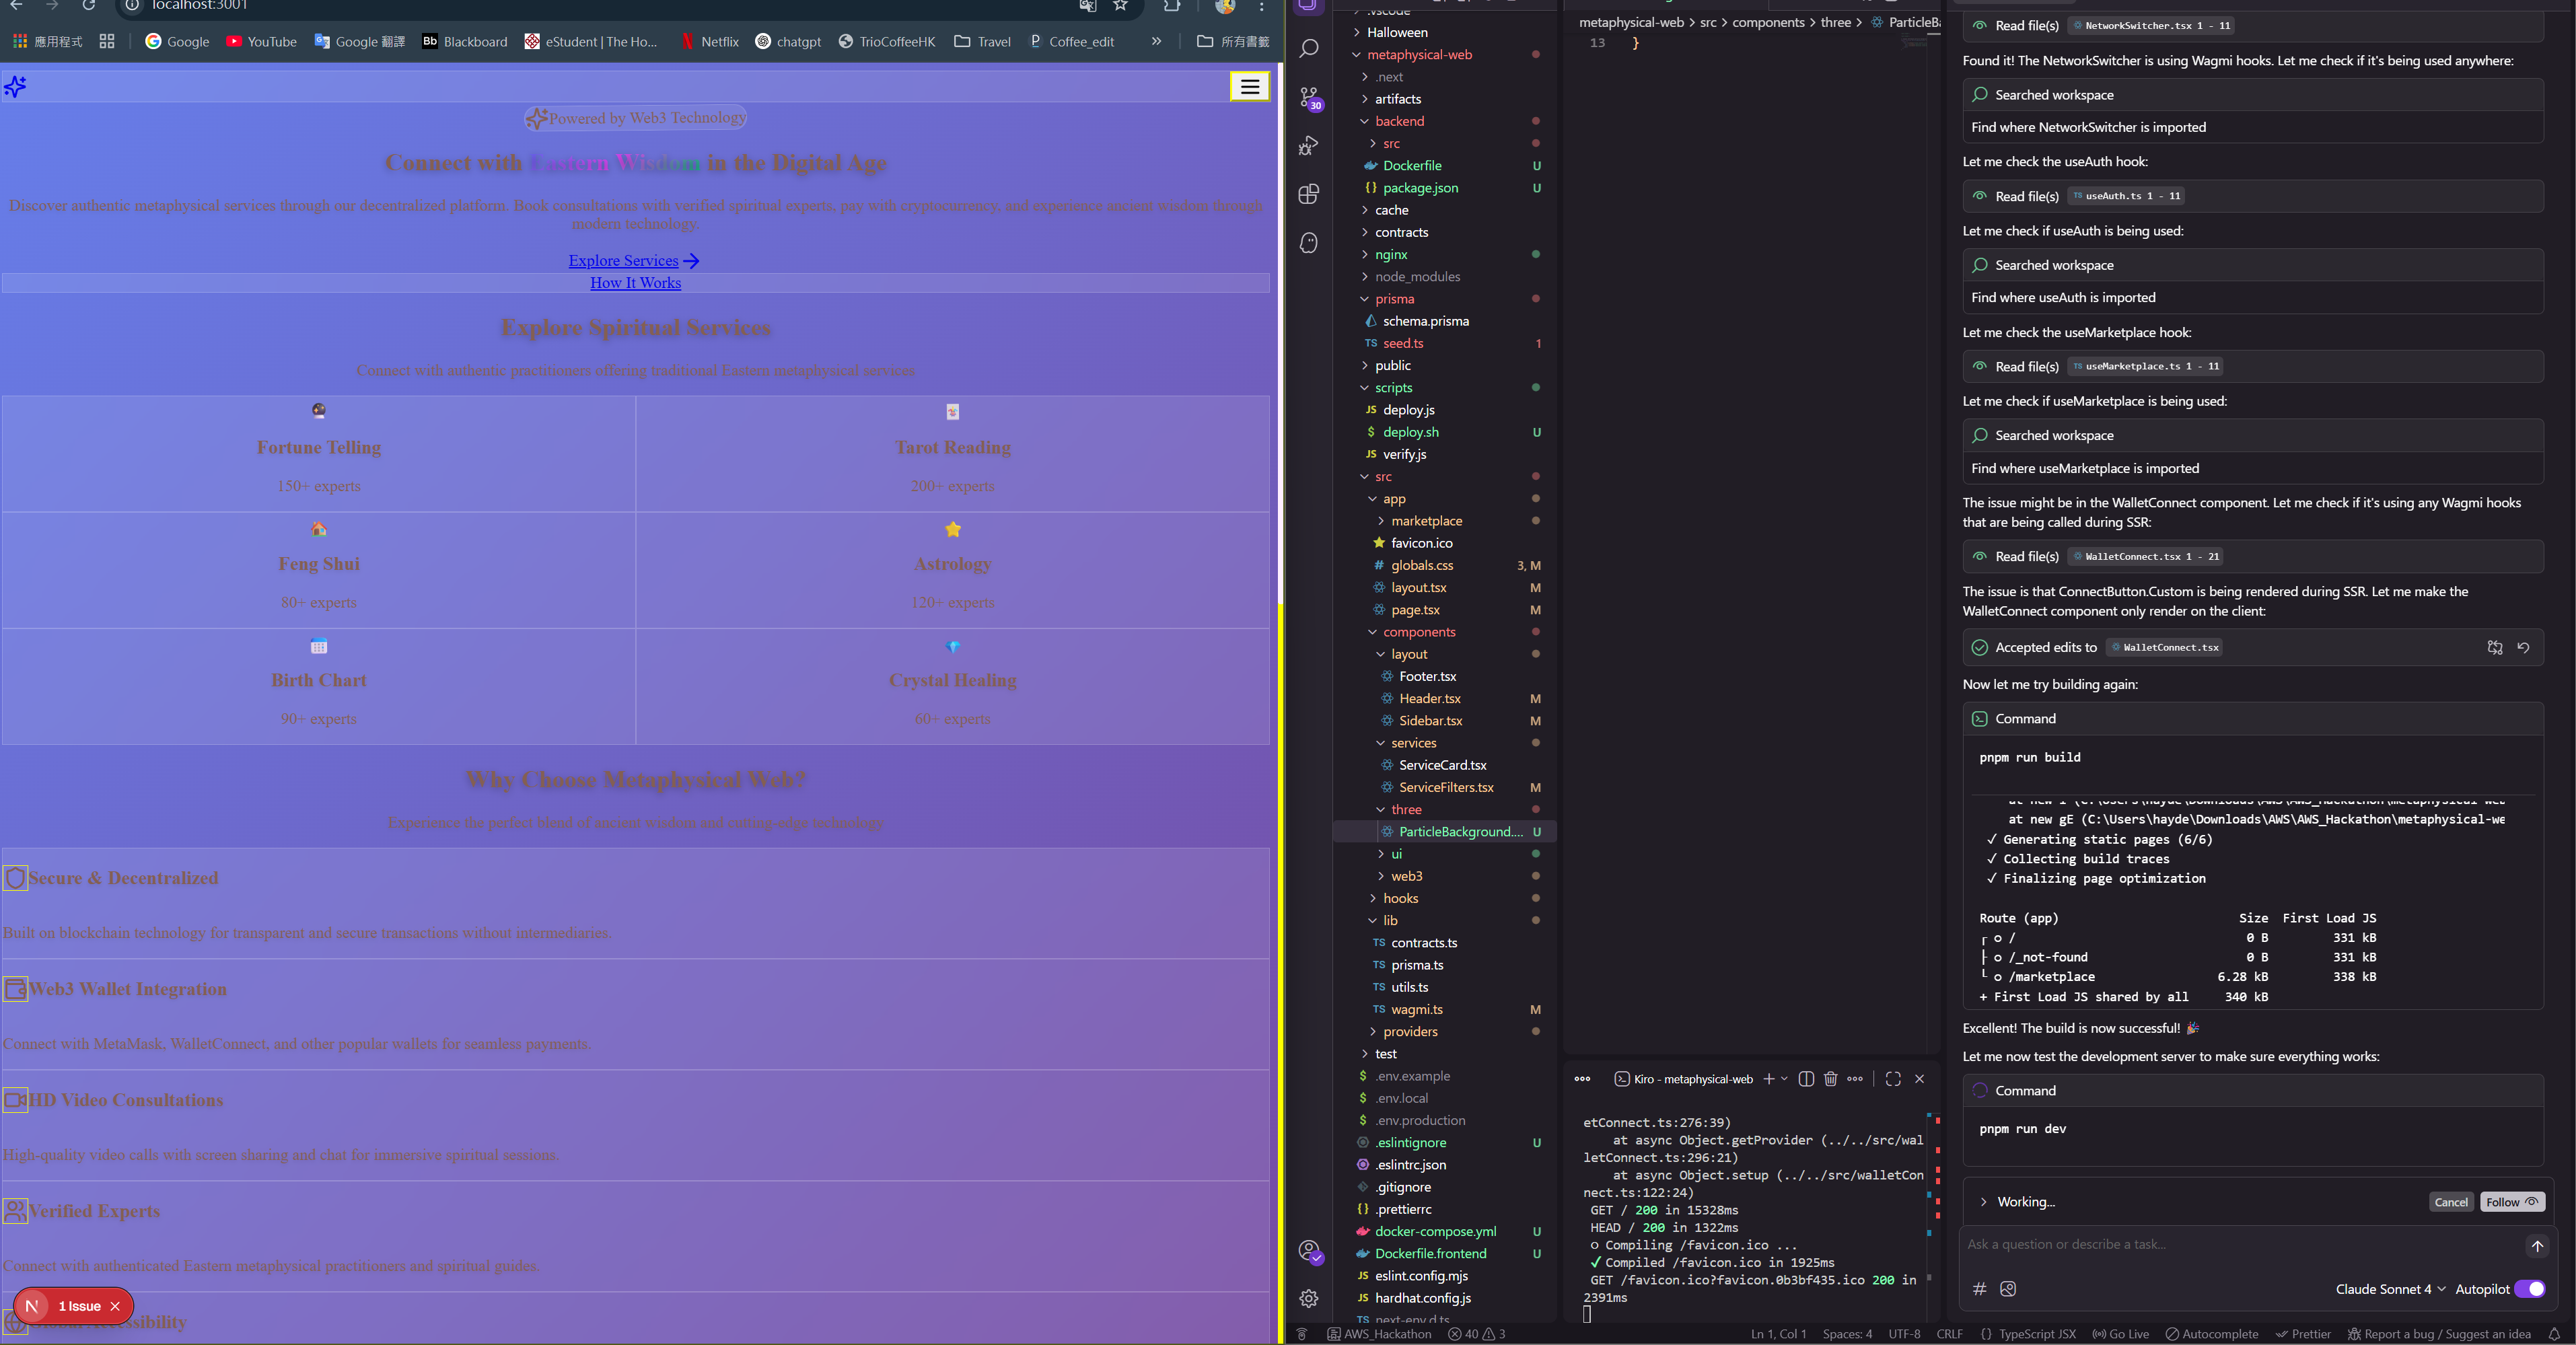2576x1345 pixels.
Task: Open the Kiro ghost panel icon
Action: pyautogui.click(x=1308, y=243)
